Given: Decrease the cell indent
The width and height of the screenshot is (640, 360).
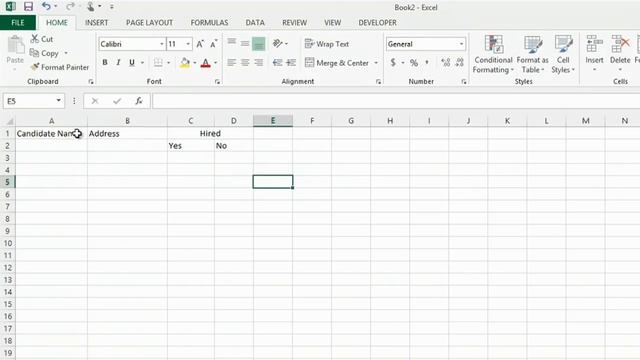Looking at the screenshot, I should pos(278,62).
